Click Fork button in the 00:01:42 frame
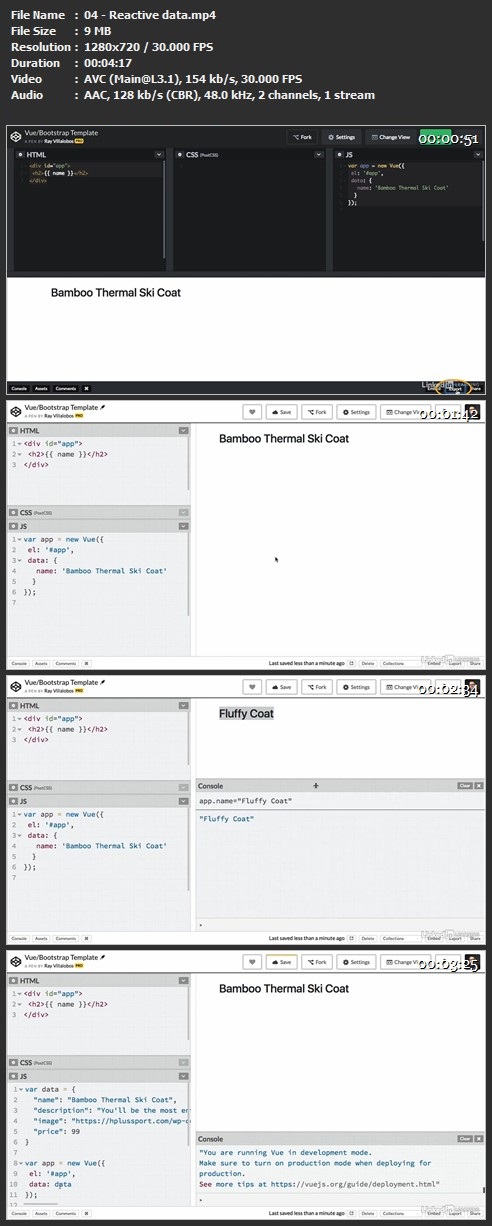492x1226 pixels. click(x=317, y=412)
